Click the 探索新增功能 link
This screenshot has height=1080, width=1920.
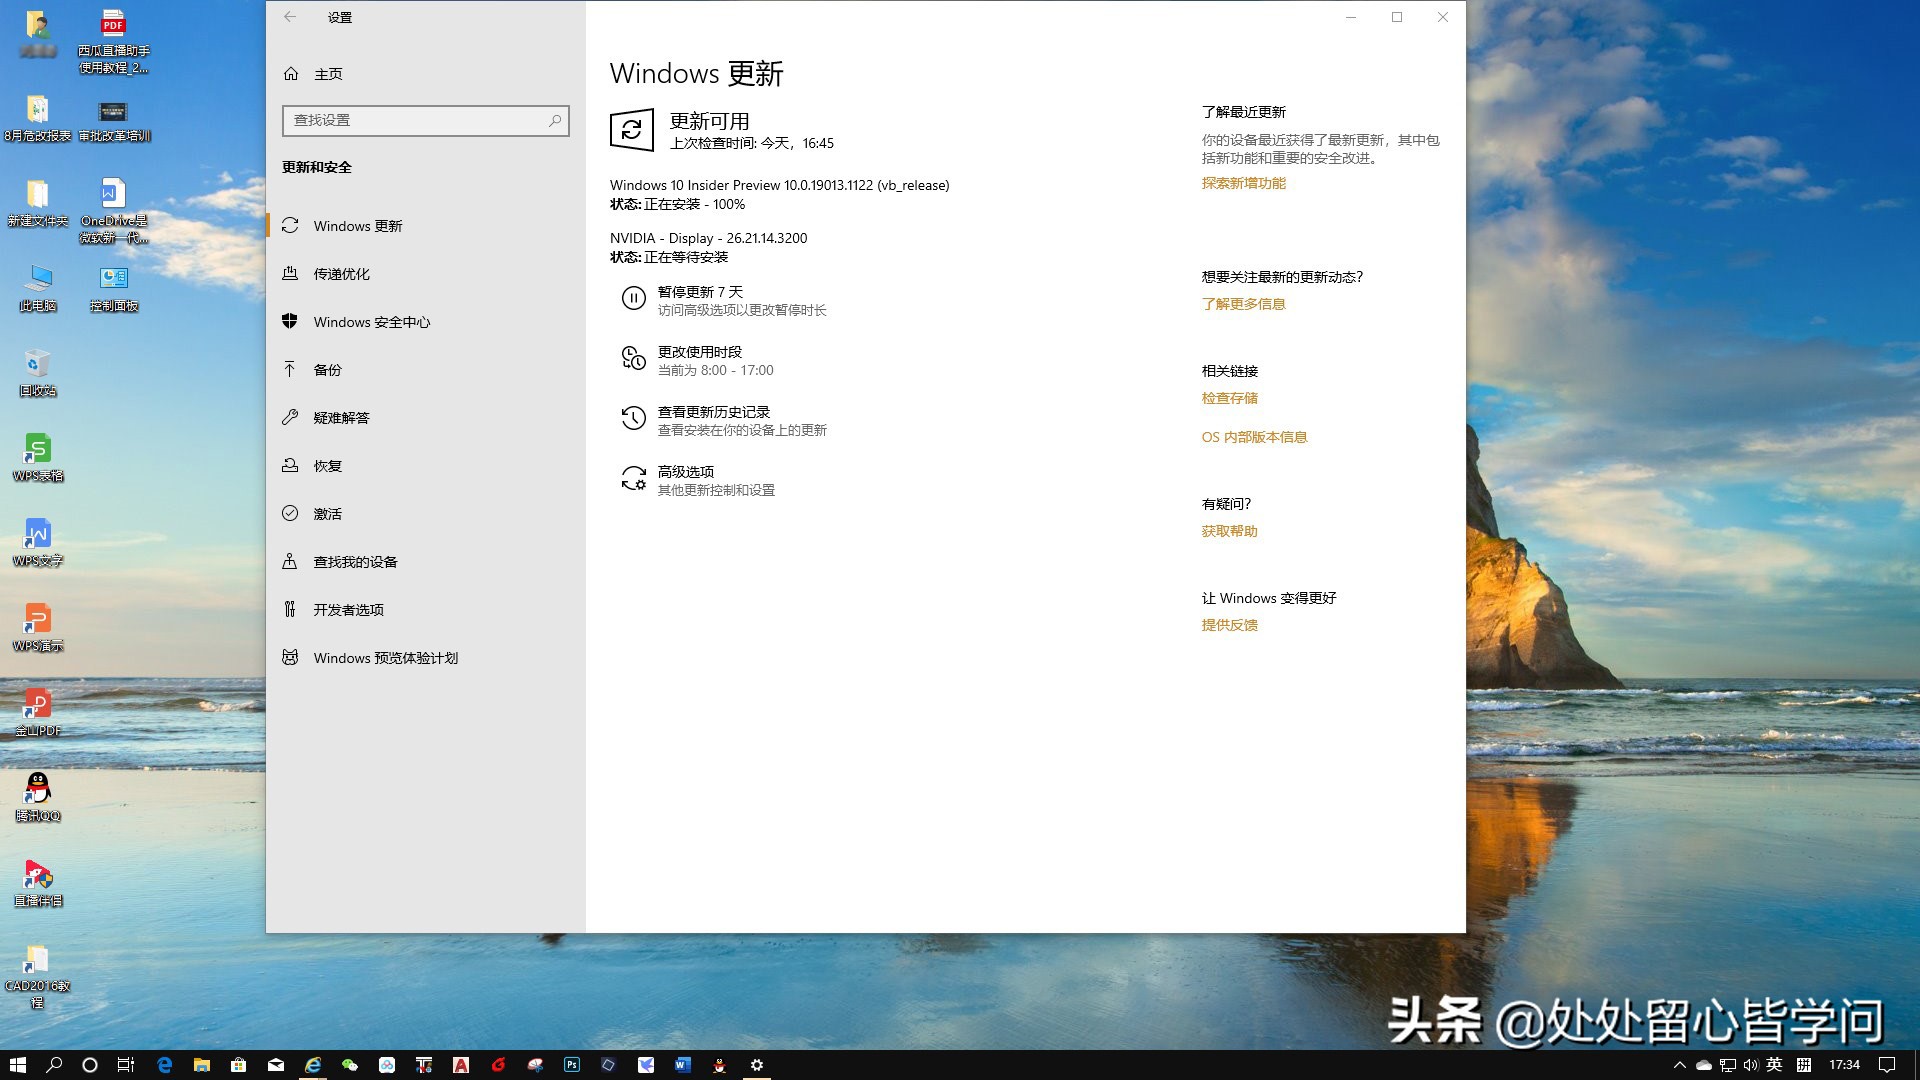(x=1242, y=183)
